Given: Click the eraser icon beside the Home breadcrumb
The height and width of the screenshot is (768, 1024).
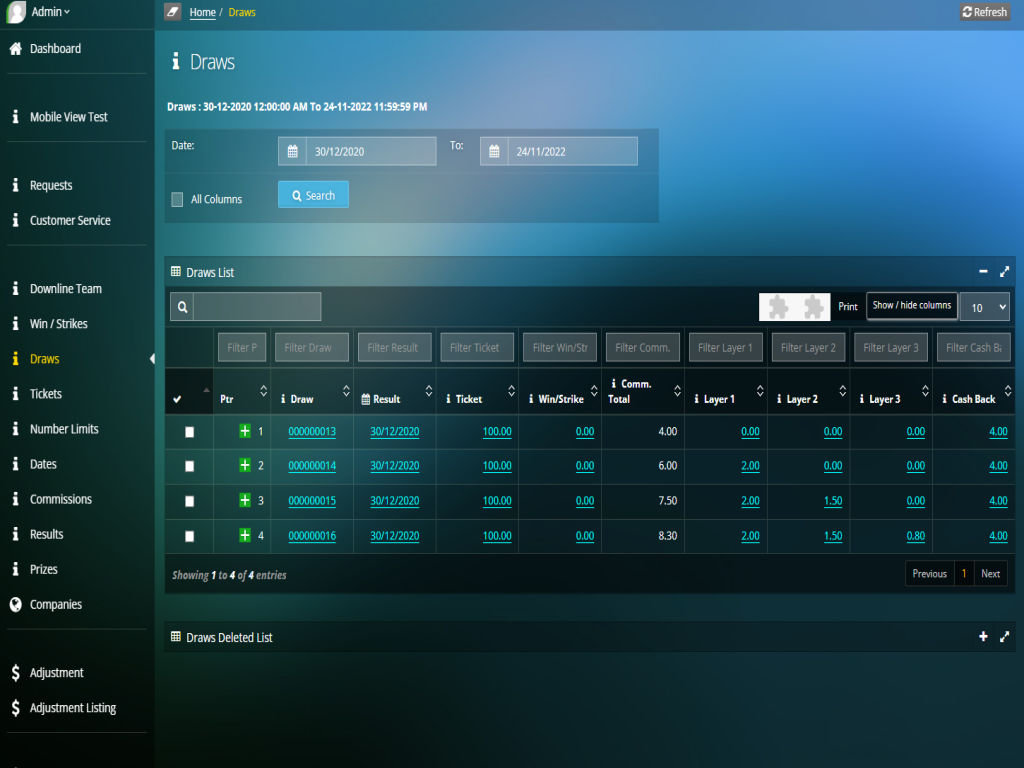Looking at the screenshot, I should (173, 12).
